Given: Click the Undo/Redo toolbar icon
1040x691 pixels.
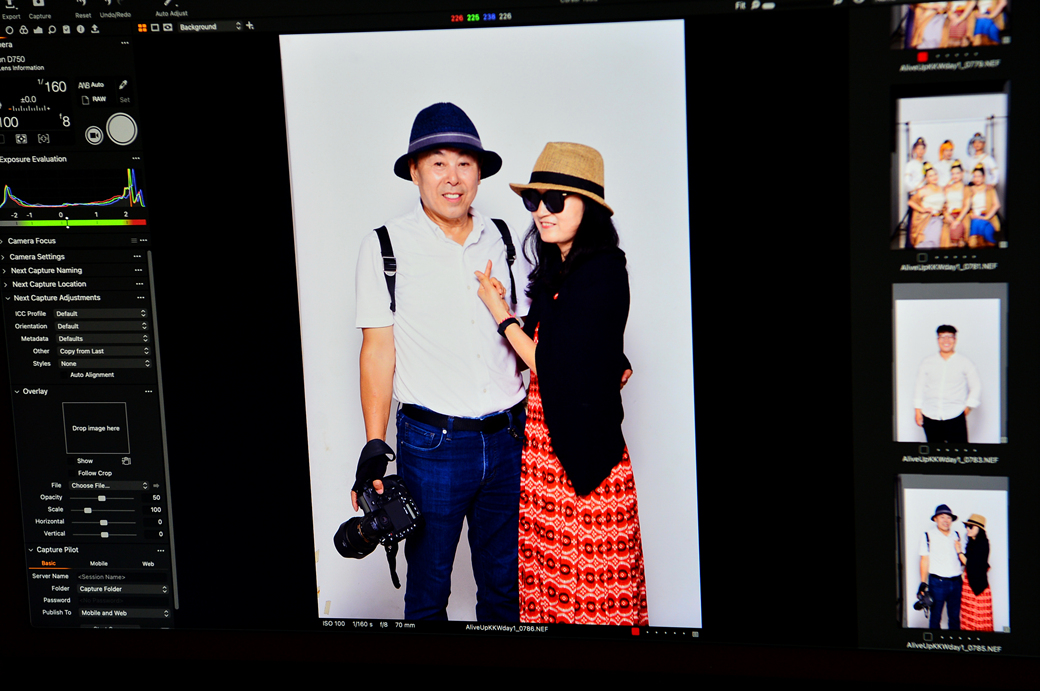Looking at the screenshot, I should click(114, 3).
